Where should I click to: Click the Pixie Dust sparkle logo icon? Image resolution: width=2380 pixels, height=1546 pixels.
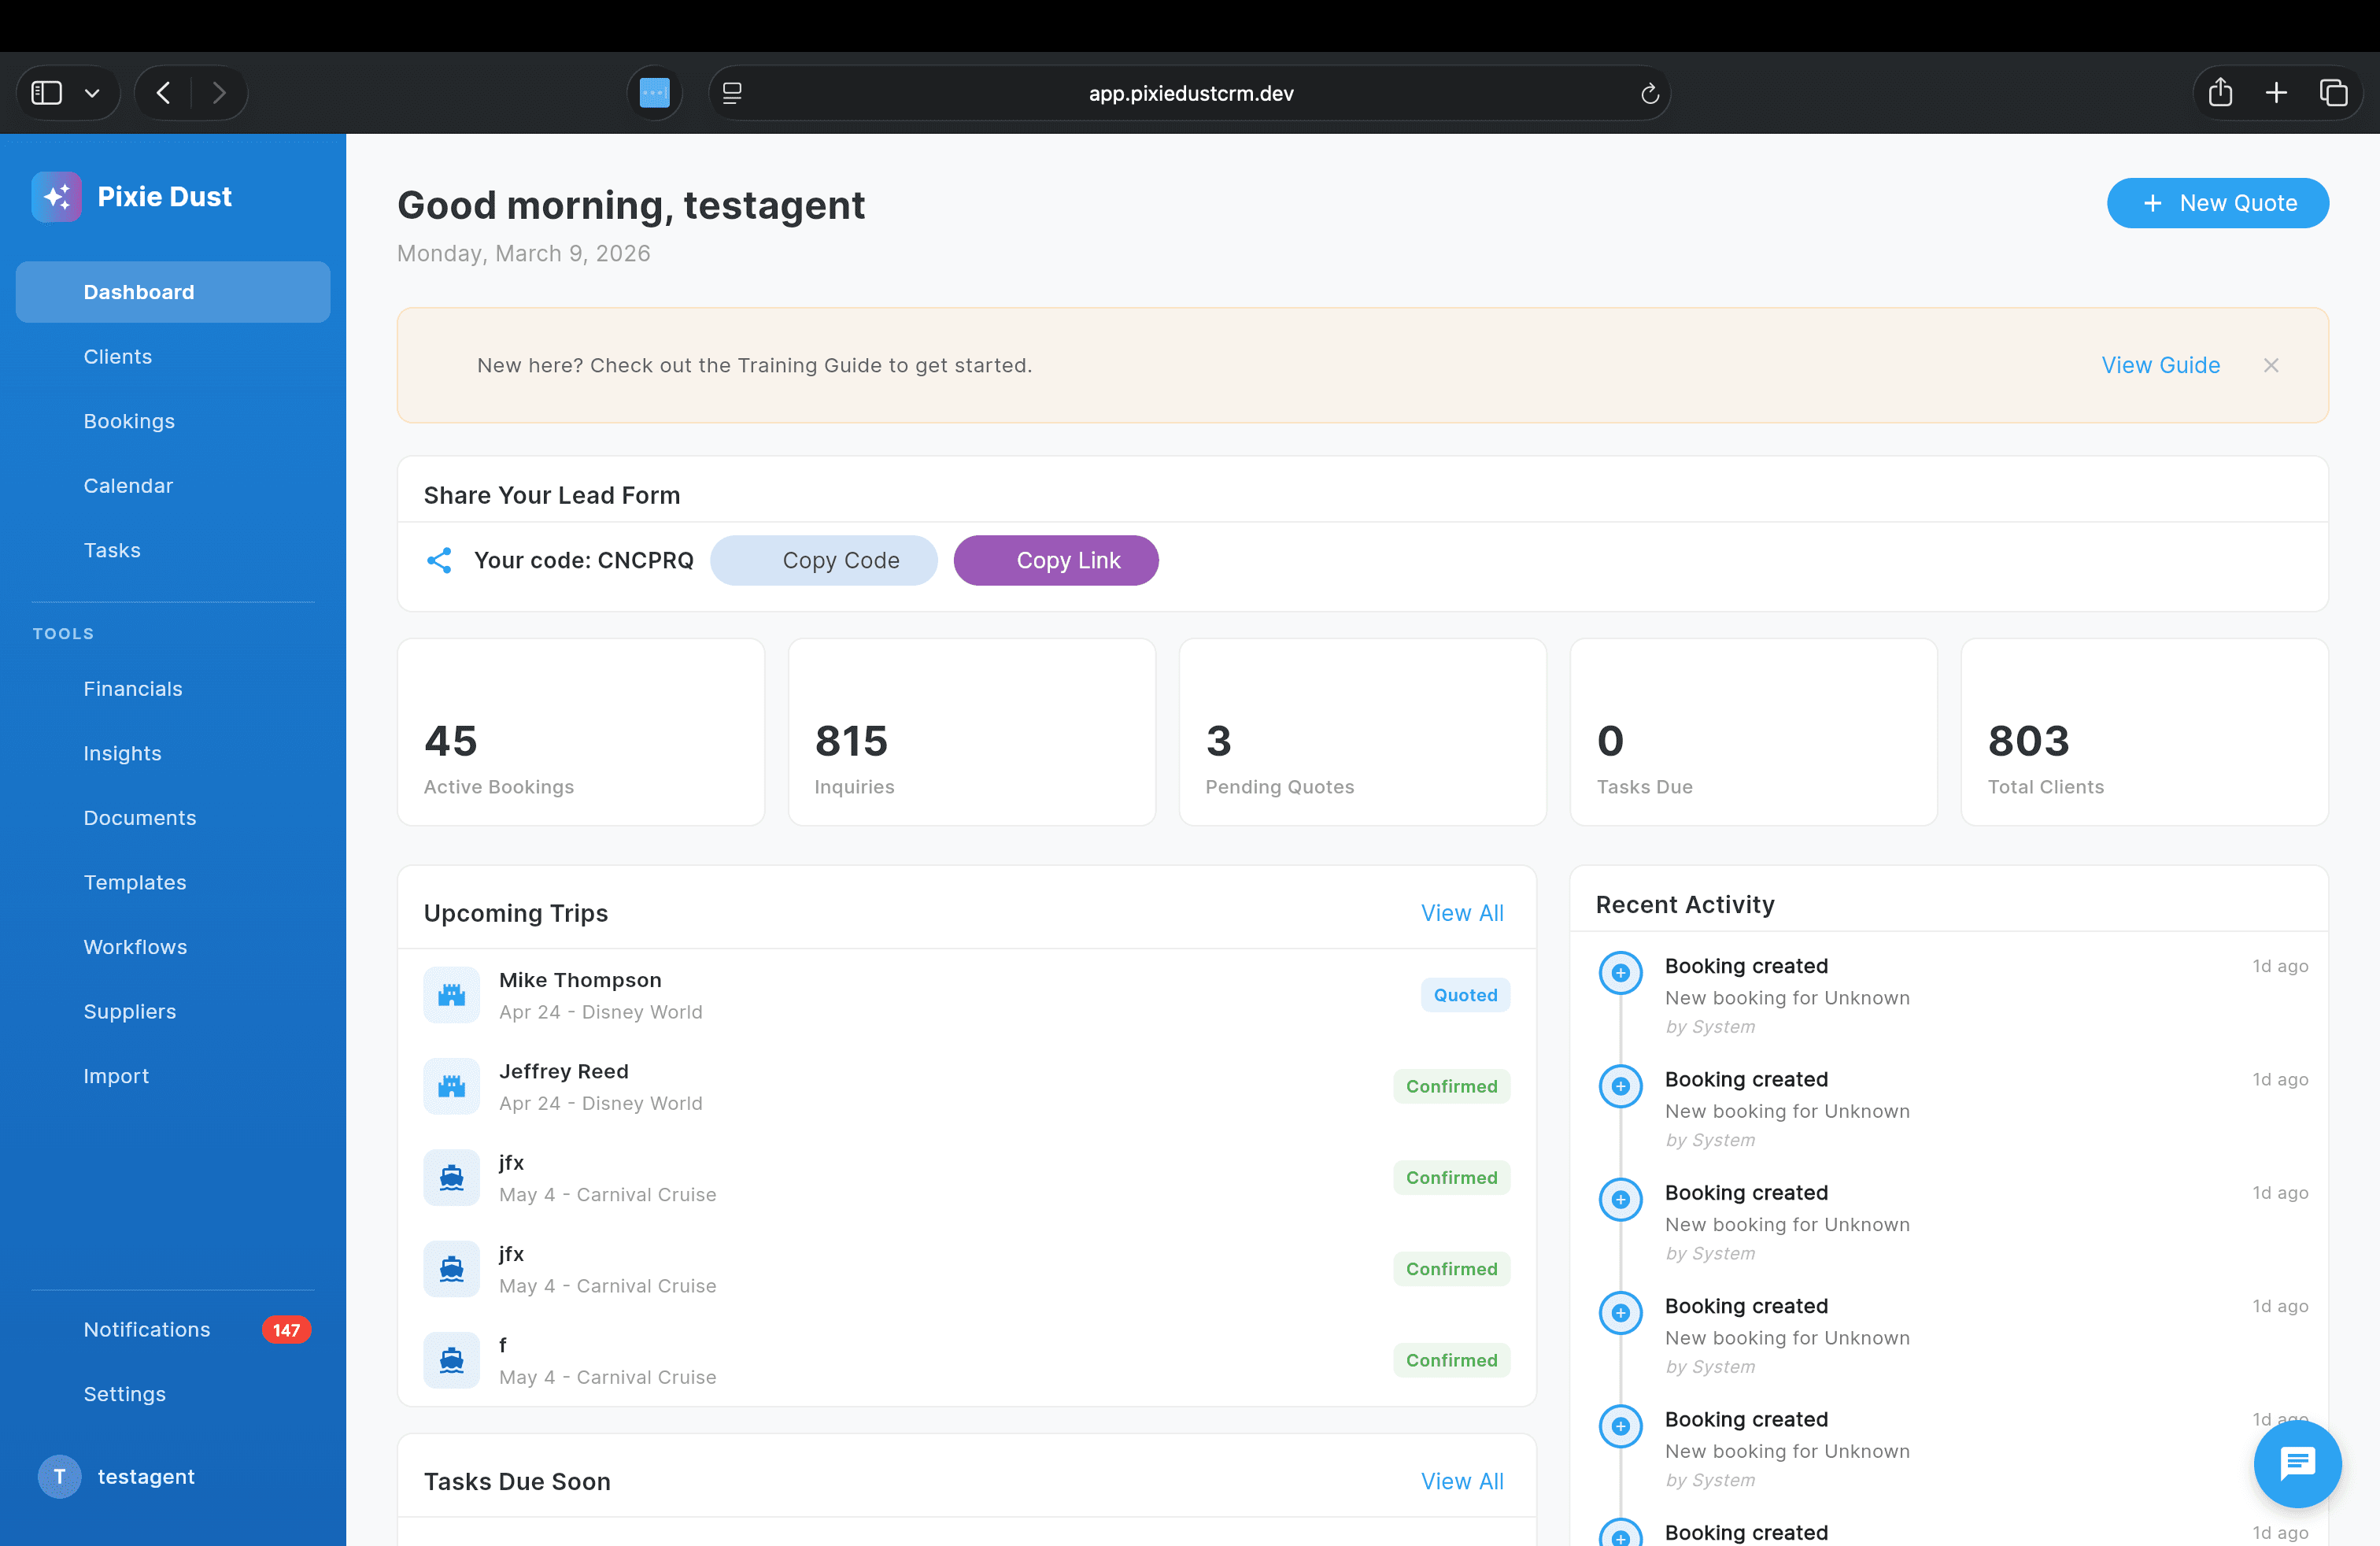pos(57,196)
